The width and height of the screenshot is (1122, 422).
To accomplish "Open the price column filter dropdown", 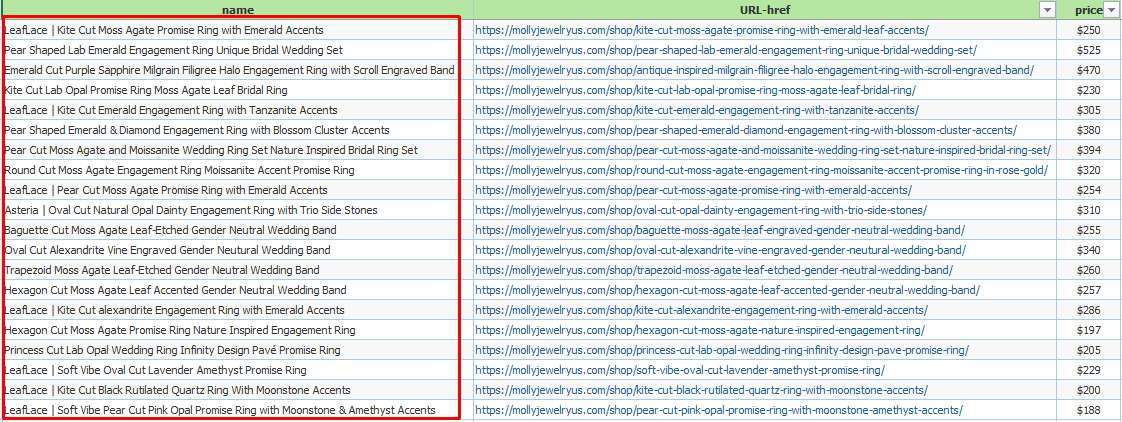I will pyautogui.click(x=1111, y=9).
